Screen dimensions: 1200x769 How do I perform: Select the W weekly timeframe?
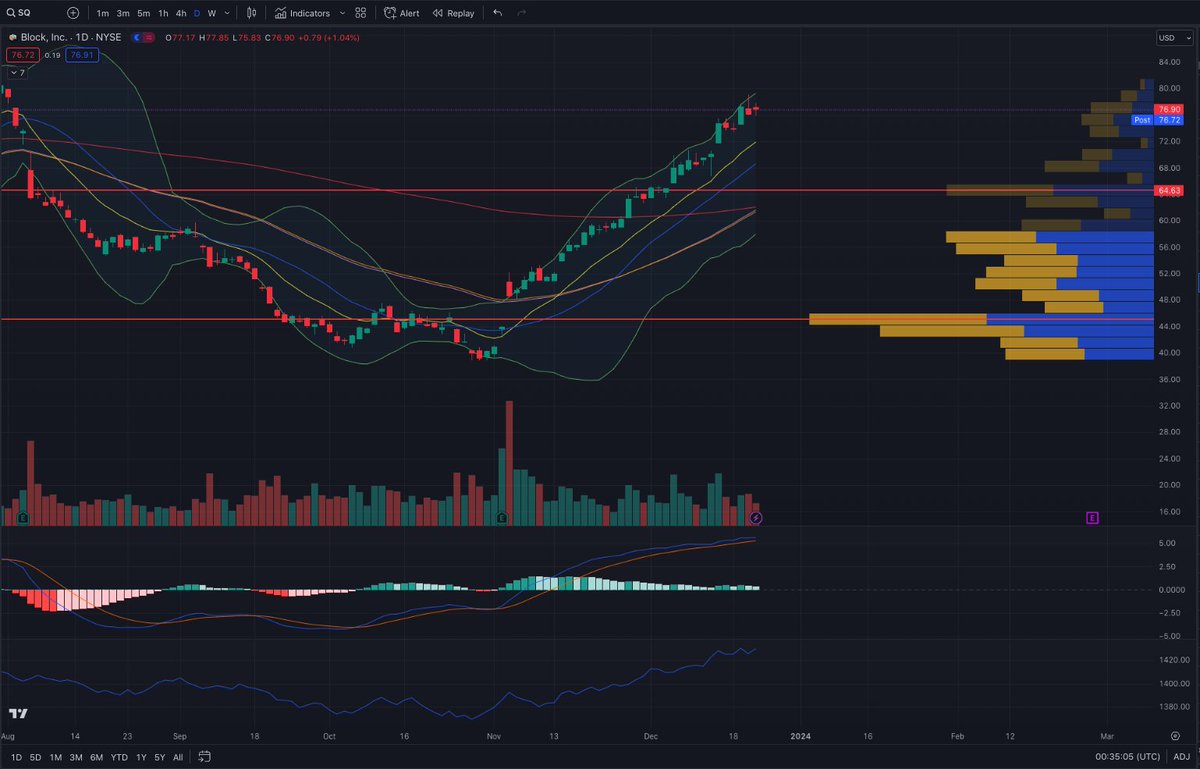pyautogui.click(x=211, y=14)
